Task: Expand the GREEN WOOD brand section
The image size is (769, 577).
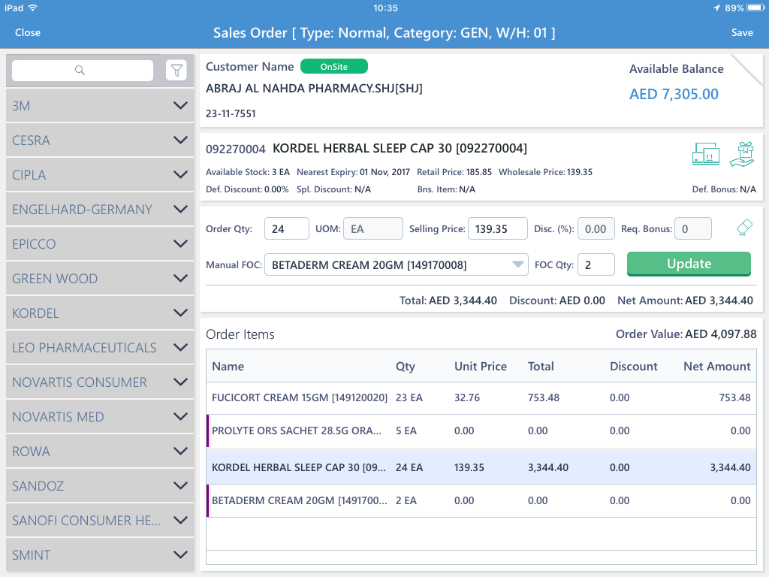Action: pos(100,278)
